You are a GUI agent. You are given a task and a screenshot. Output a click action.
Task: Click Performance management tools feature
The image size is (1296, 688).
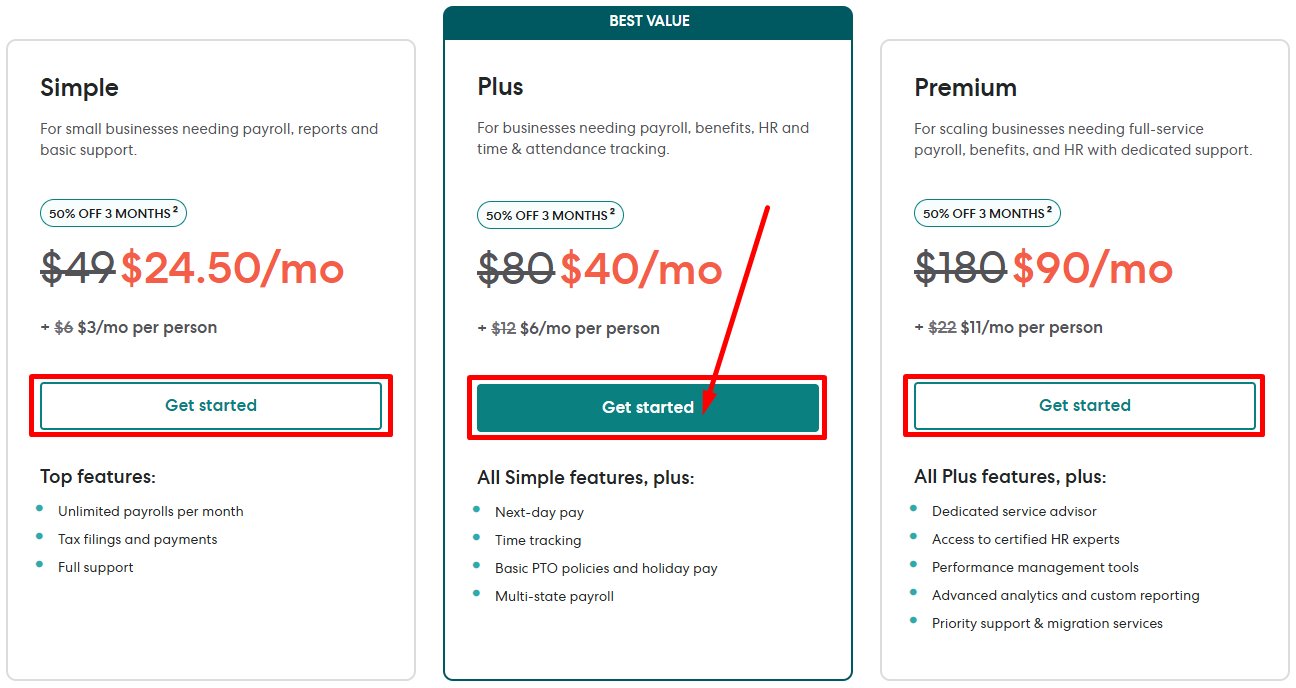(x=1035, y=568)
